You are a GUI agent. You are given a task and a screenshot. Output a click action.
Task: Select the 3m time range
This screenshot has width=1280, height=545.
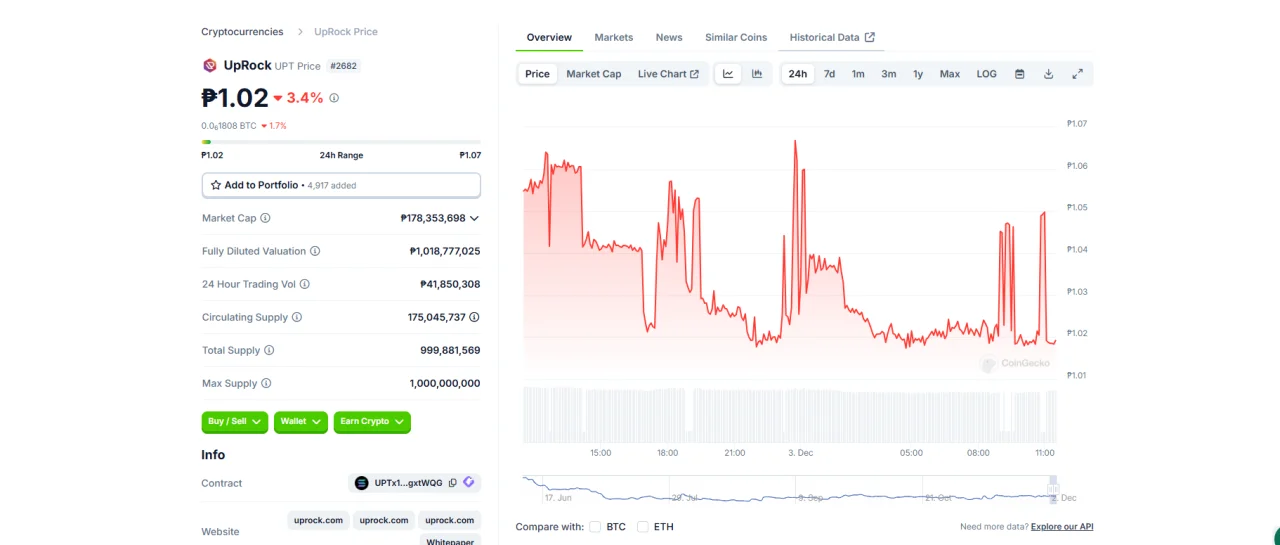889,74
